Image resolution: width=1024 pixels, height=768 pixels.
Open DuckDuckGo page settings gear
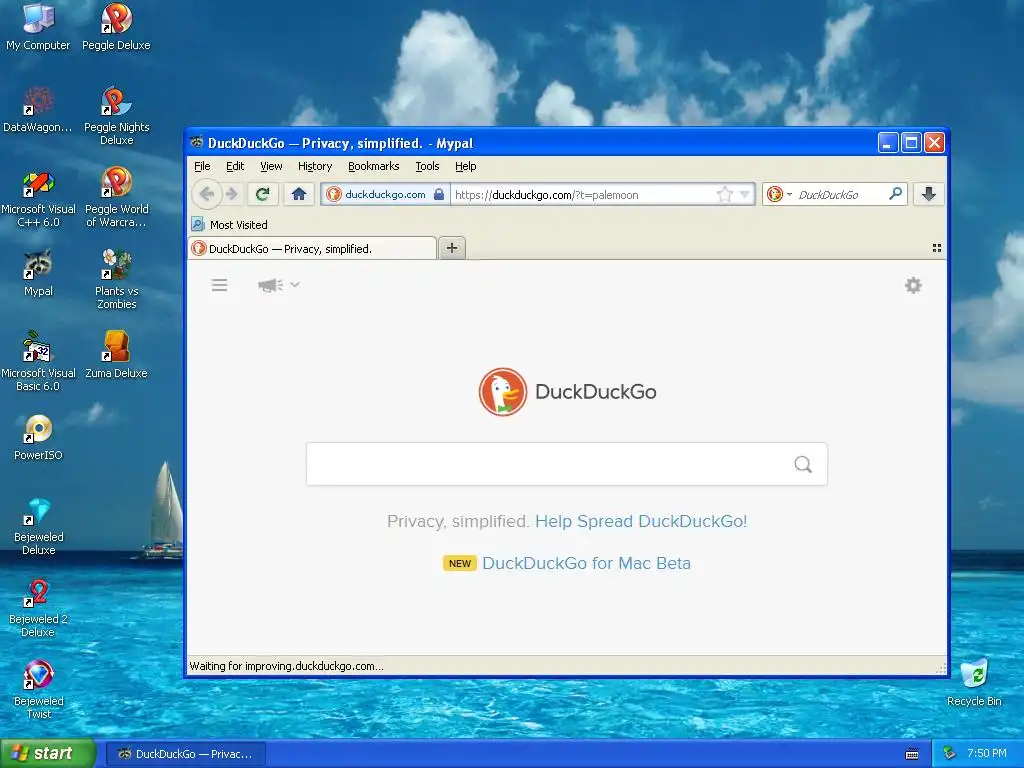coord(913,285)
